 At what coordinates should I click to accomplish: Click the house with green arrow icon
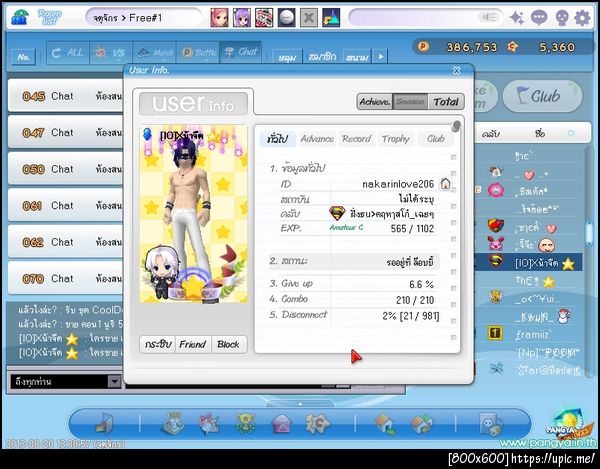(385, 424)
